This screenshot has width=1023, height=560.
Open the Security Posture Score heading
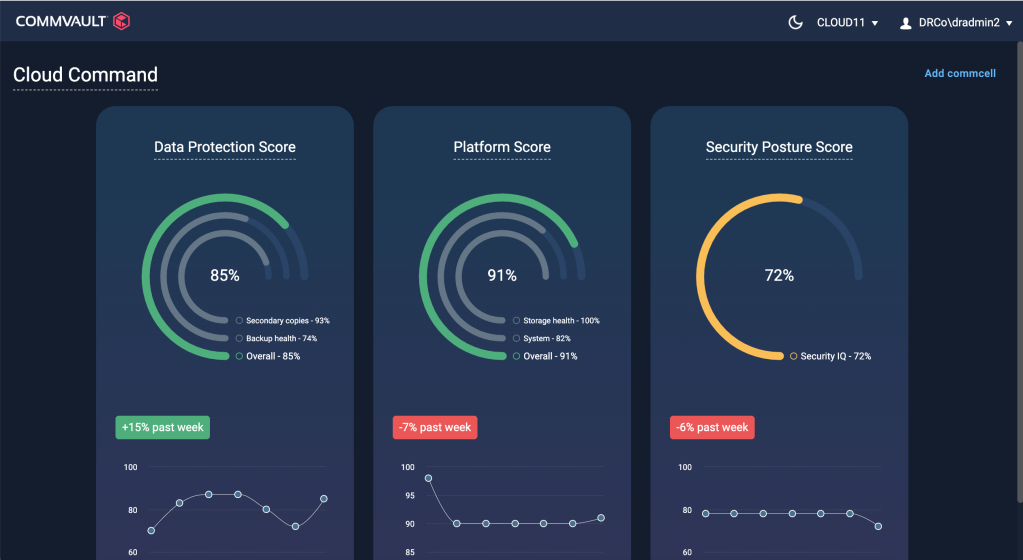[x=779, y=147]
